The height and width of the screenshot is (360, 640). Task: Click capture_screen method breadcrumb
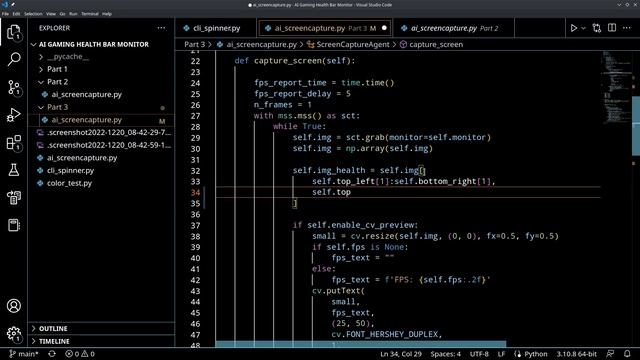click(x=436, y=44)
